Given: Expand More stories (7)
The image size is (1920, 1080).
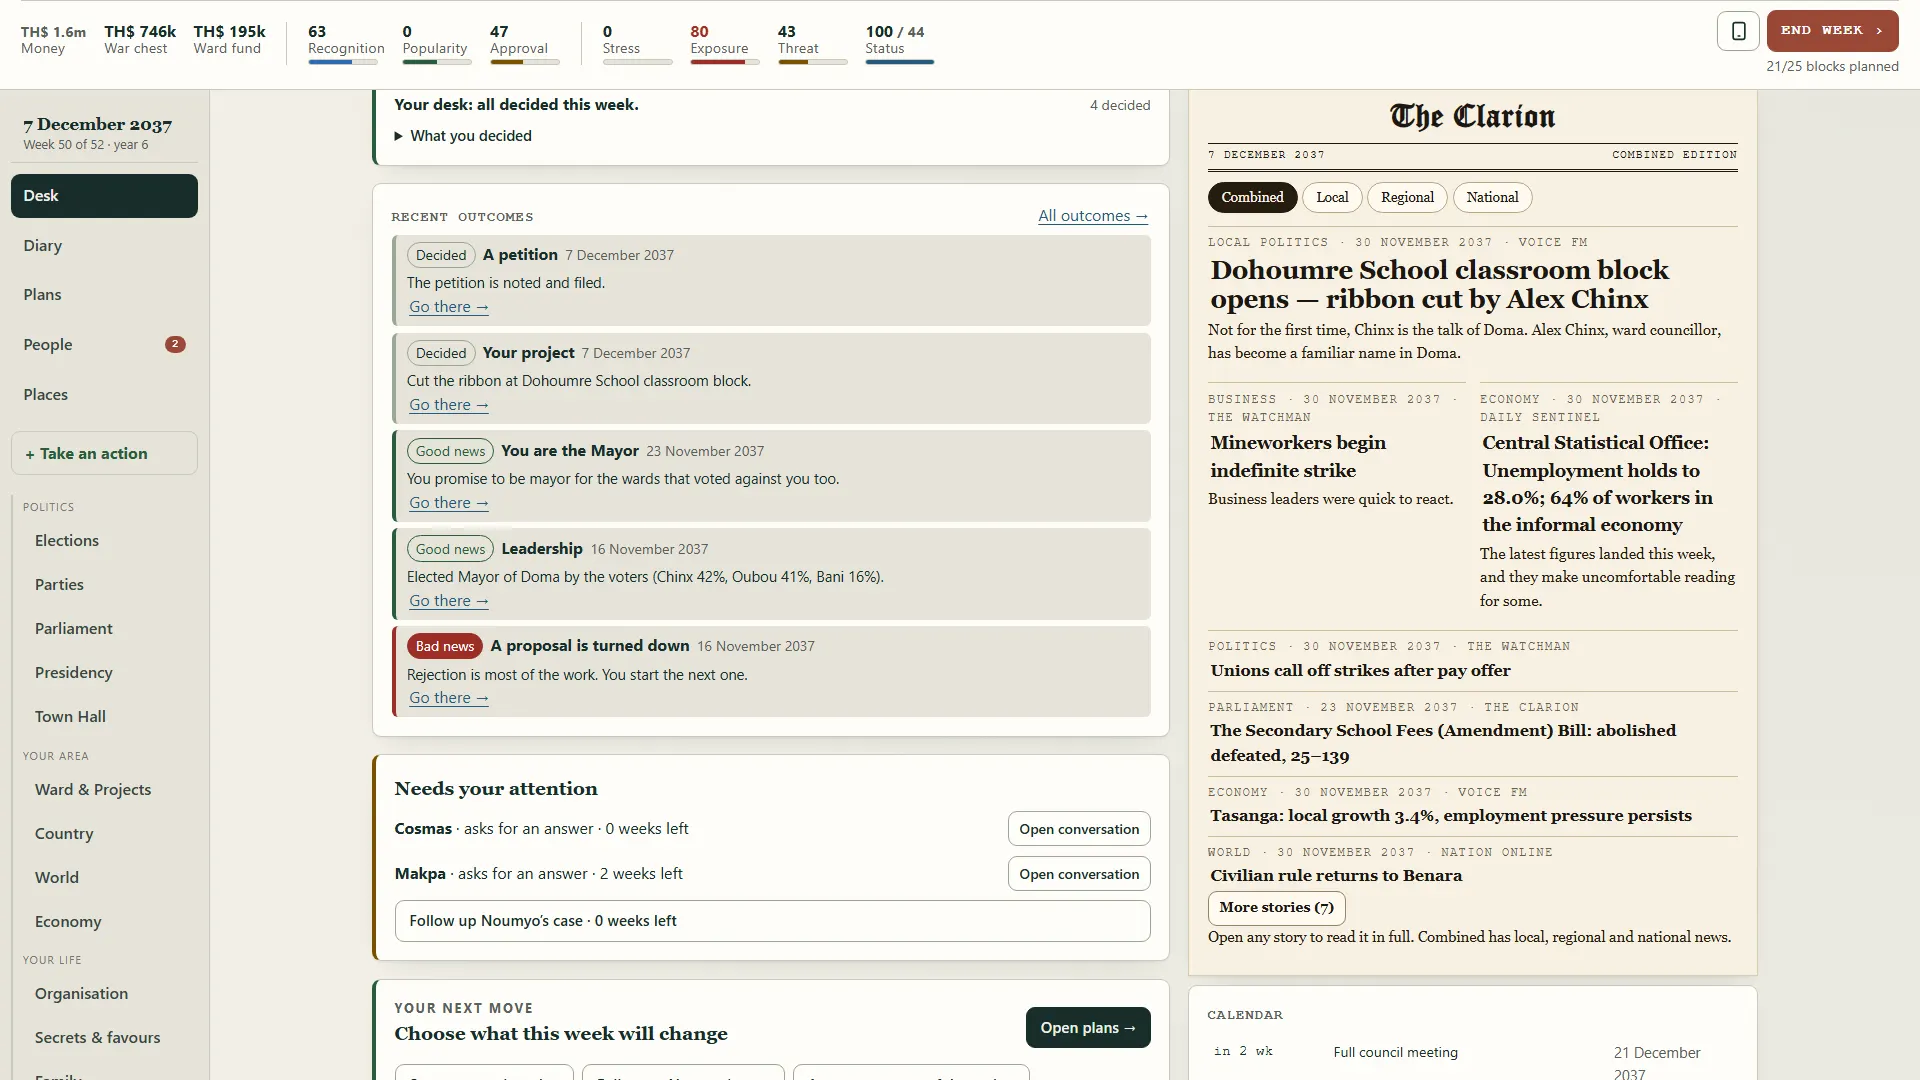Looking at the screenshot, I should point(1276,908).
